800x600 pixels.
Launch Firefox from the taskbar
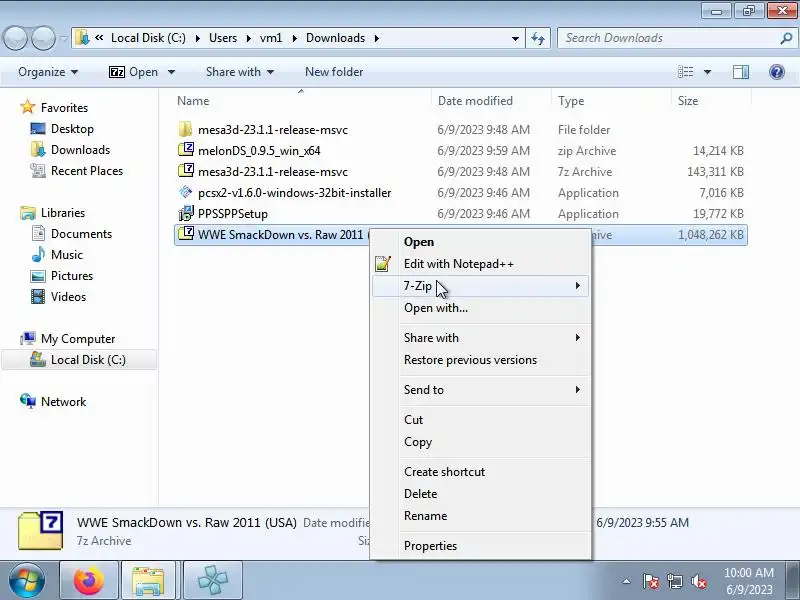89,581
